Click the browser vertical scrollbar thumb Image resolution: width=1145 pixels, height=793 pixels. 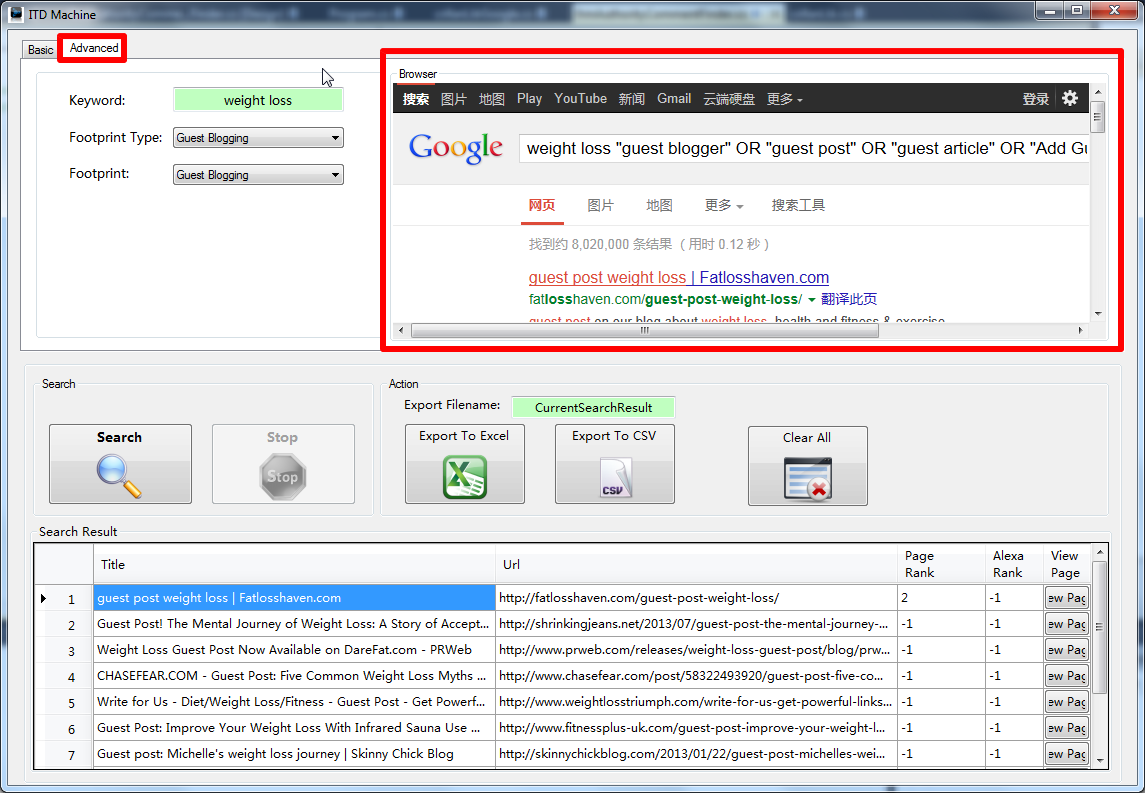click(1098, 117)
